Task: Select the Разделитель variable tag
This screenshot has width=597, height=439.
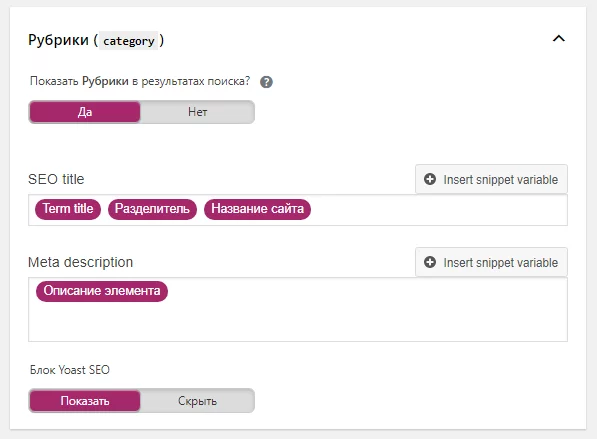Action: (x=152, y=209)
